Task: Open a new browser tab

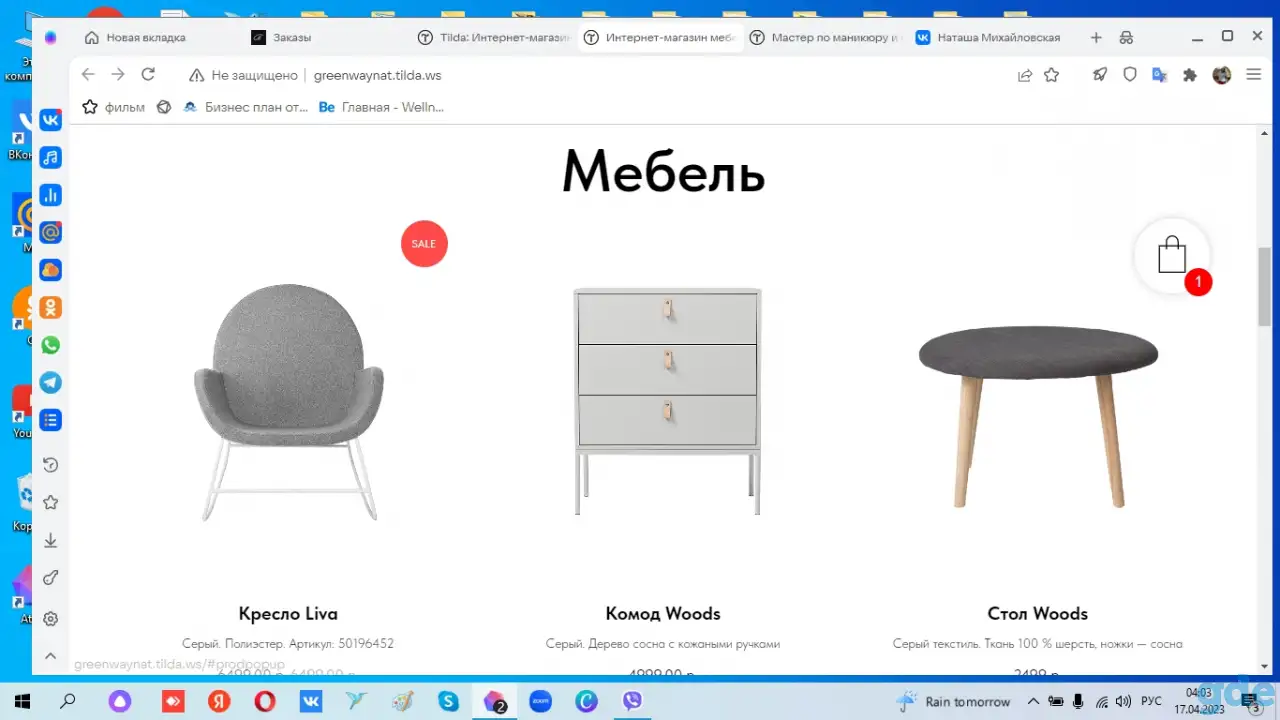Action: 1096,38
